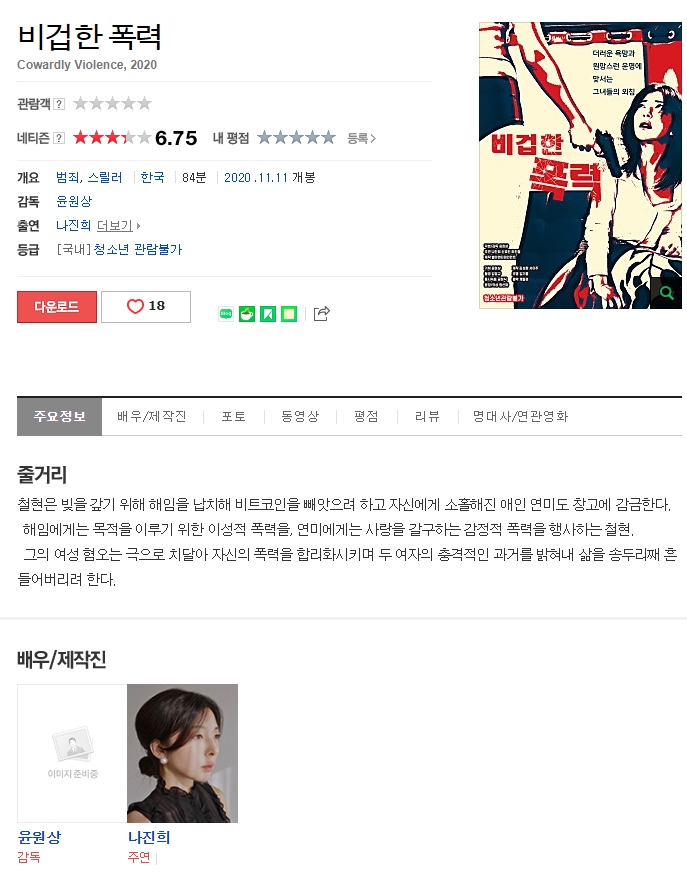This screenshot has height=878, width=687.
Task: Select the 평점 tab
Action: (366, 416)
